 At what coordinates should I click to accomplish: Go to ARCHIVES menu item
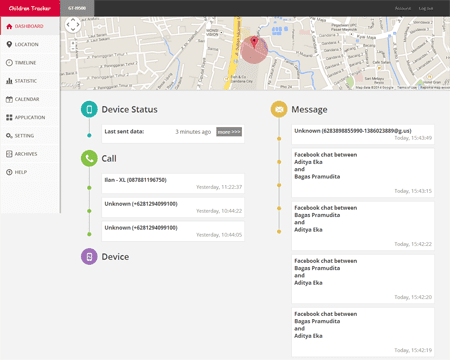(x=26, y=154)
